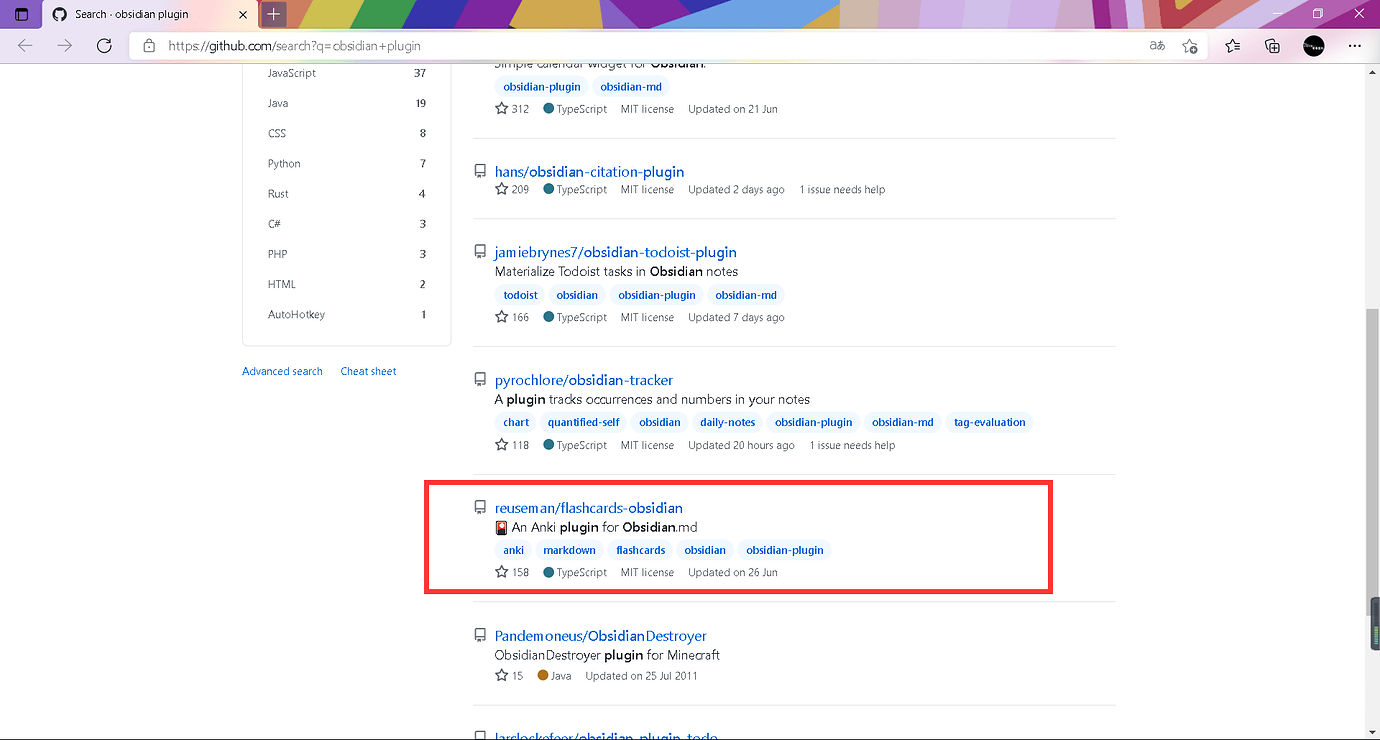Click the tag-evaluation topic tag
Image resolution: width=1380 pixels, height=740 pixels.
[989, 422]
